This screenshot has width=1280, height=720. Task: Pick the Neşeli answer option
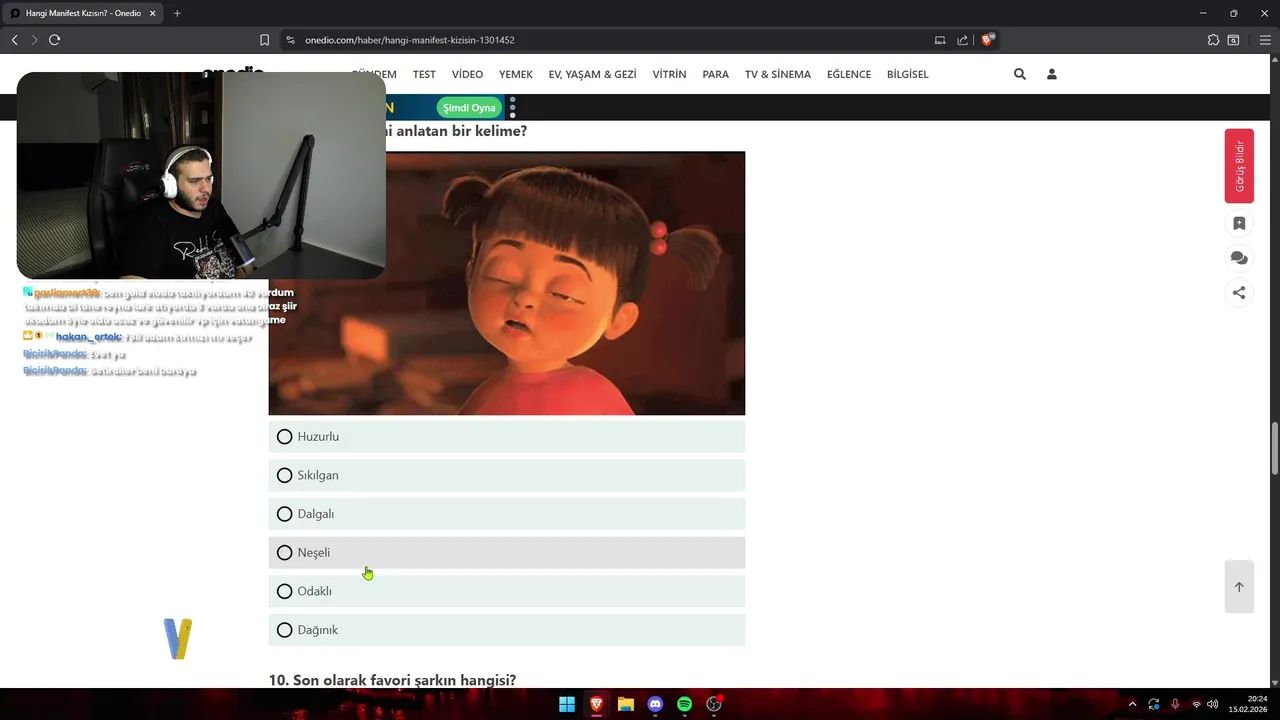[x=506, y=553]
